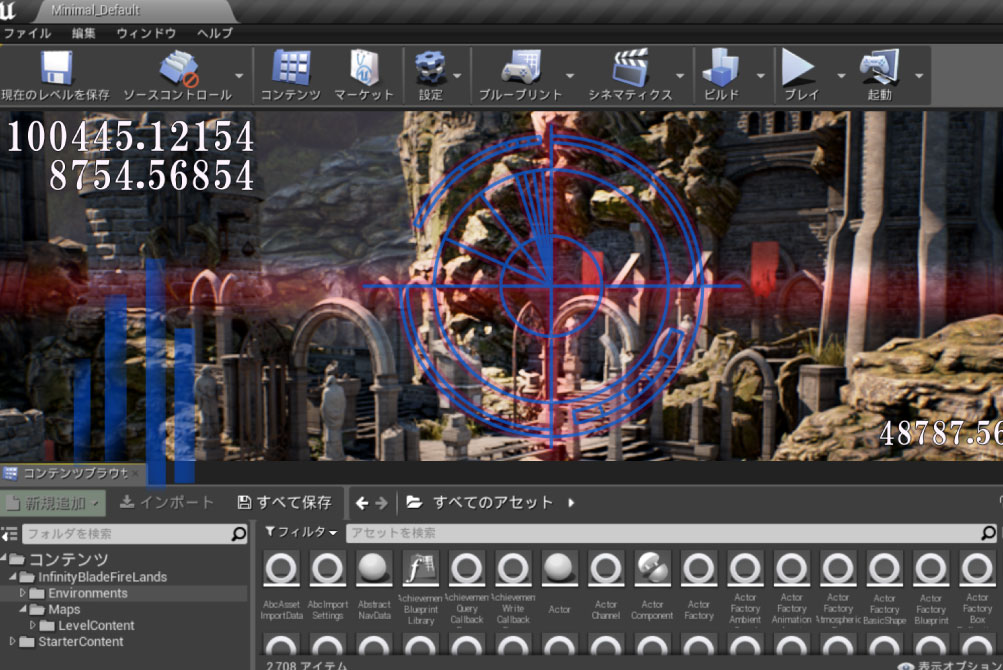Select Abstract NavData asset
This screenshot has width=1003, height=670.
374,586
